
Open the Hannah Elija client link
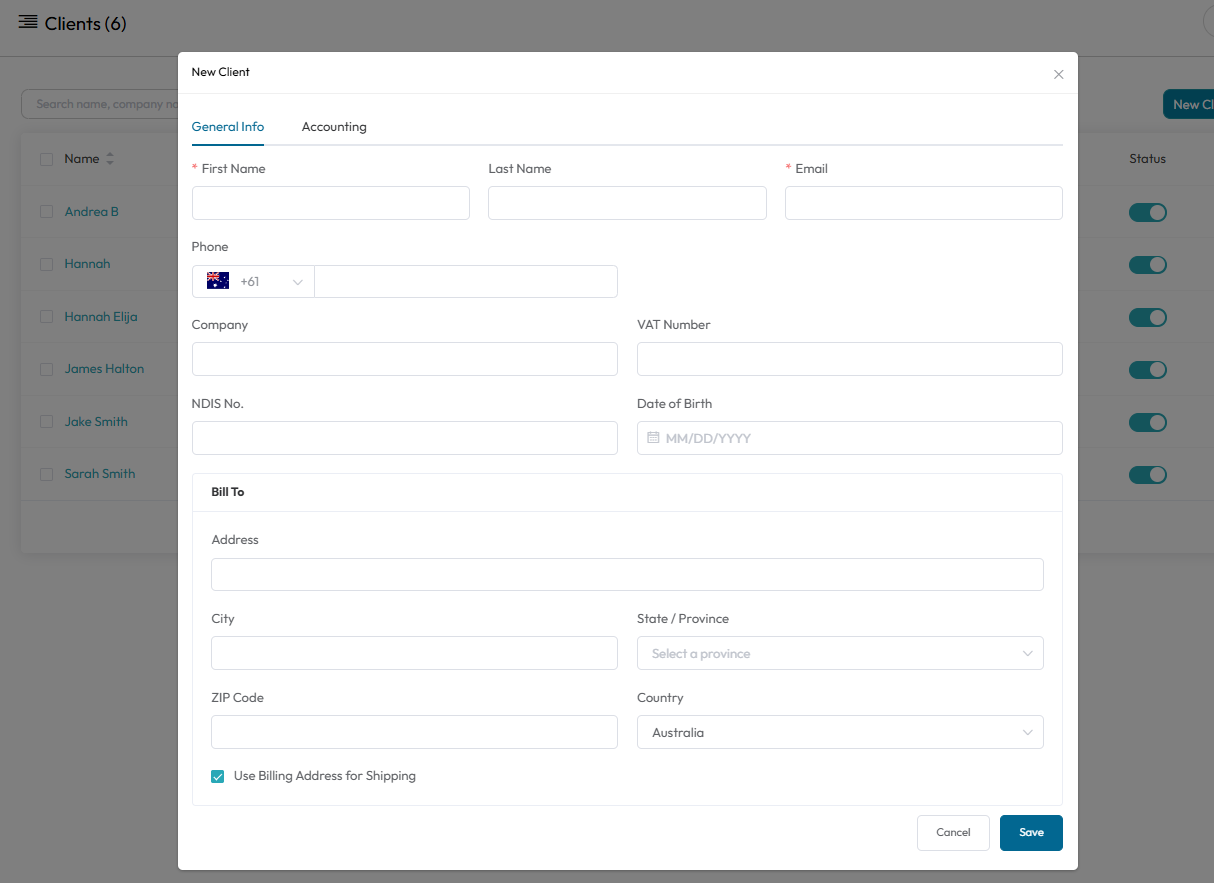[101, 316]
